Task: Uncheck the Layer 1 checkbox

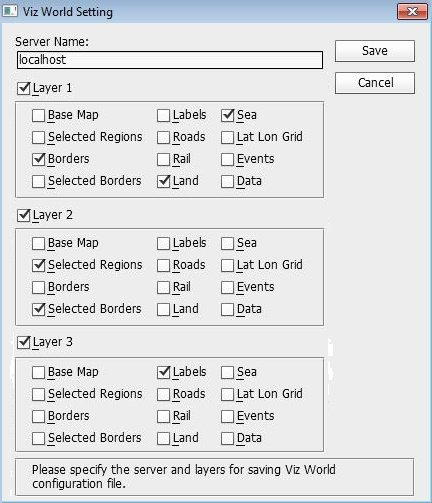Action: point(24,88)
